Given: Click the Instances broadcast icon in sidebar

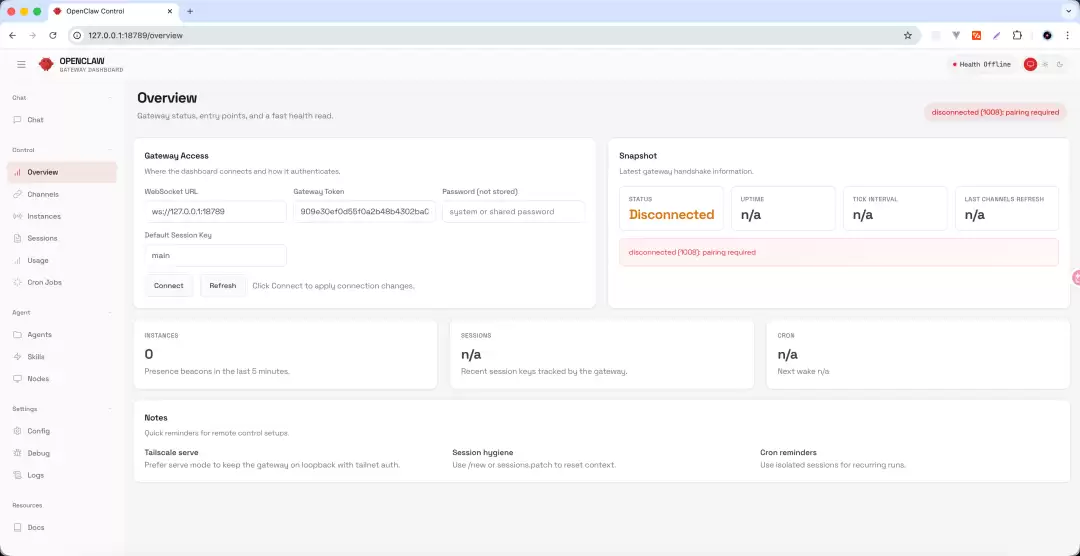Looking at the screenshot, I should (x=17, y=216).
